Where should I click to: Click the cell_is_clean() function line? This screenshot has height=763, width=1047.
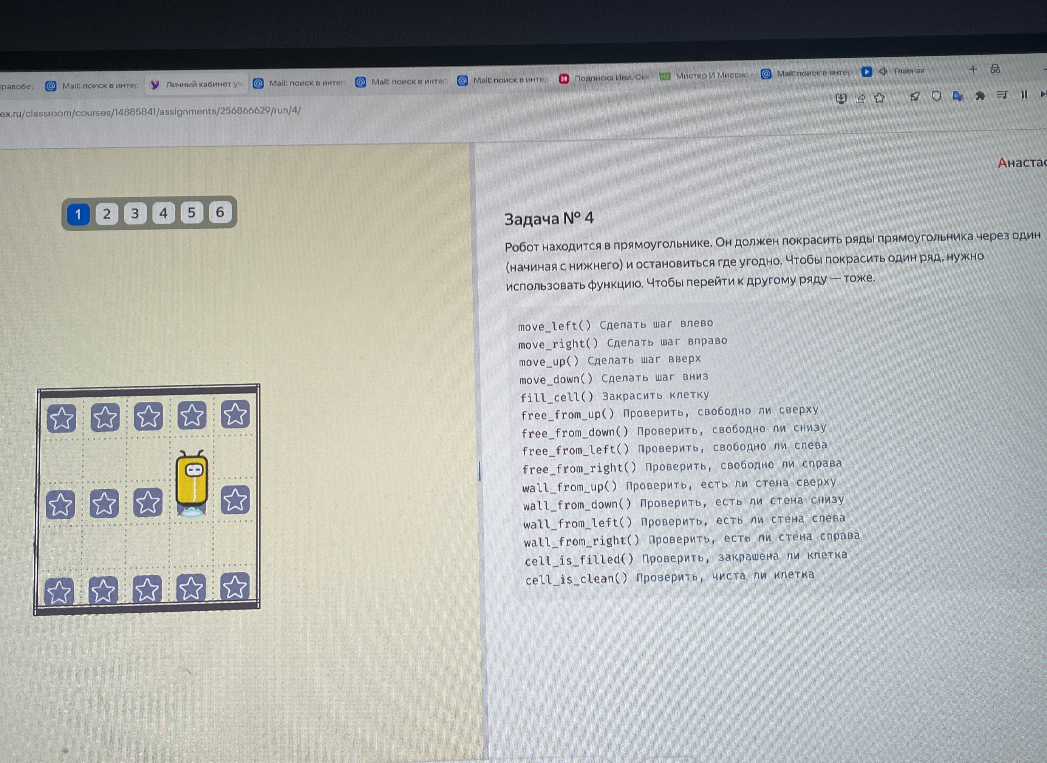click(670, 577)
